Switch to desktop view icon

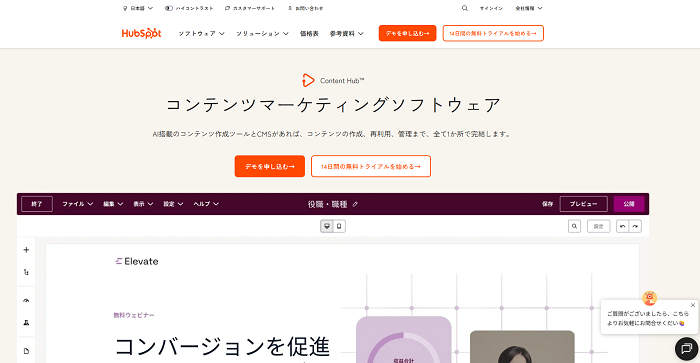click(x=327, y=226)
